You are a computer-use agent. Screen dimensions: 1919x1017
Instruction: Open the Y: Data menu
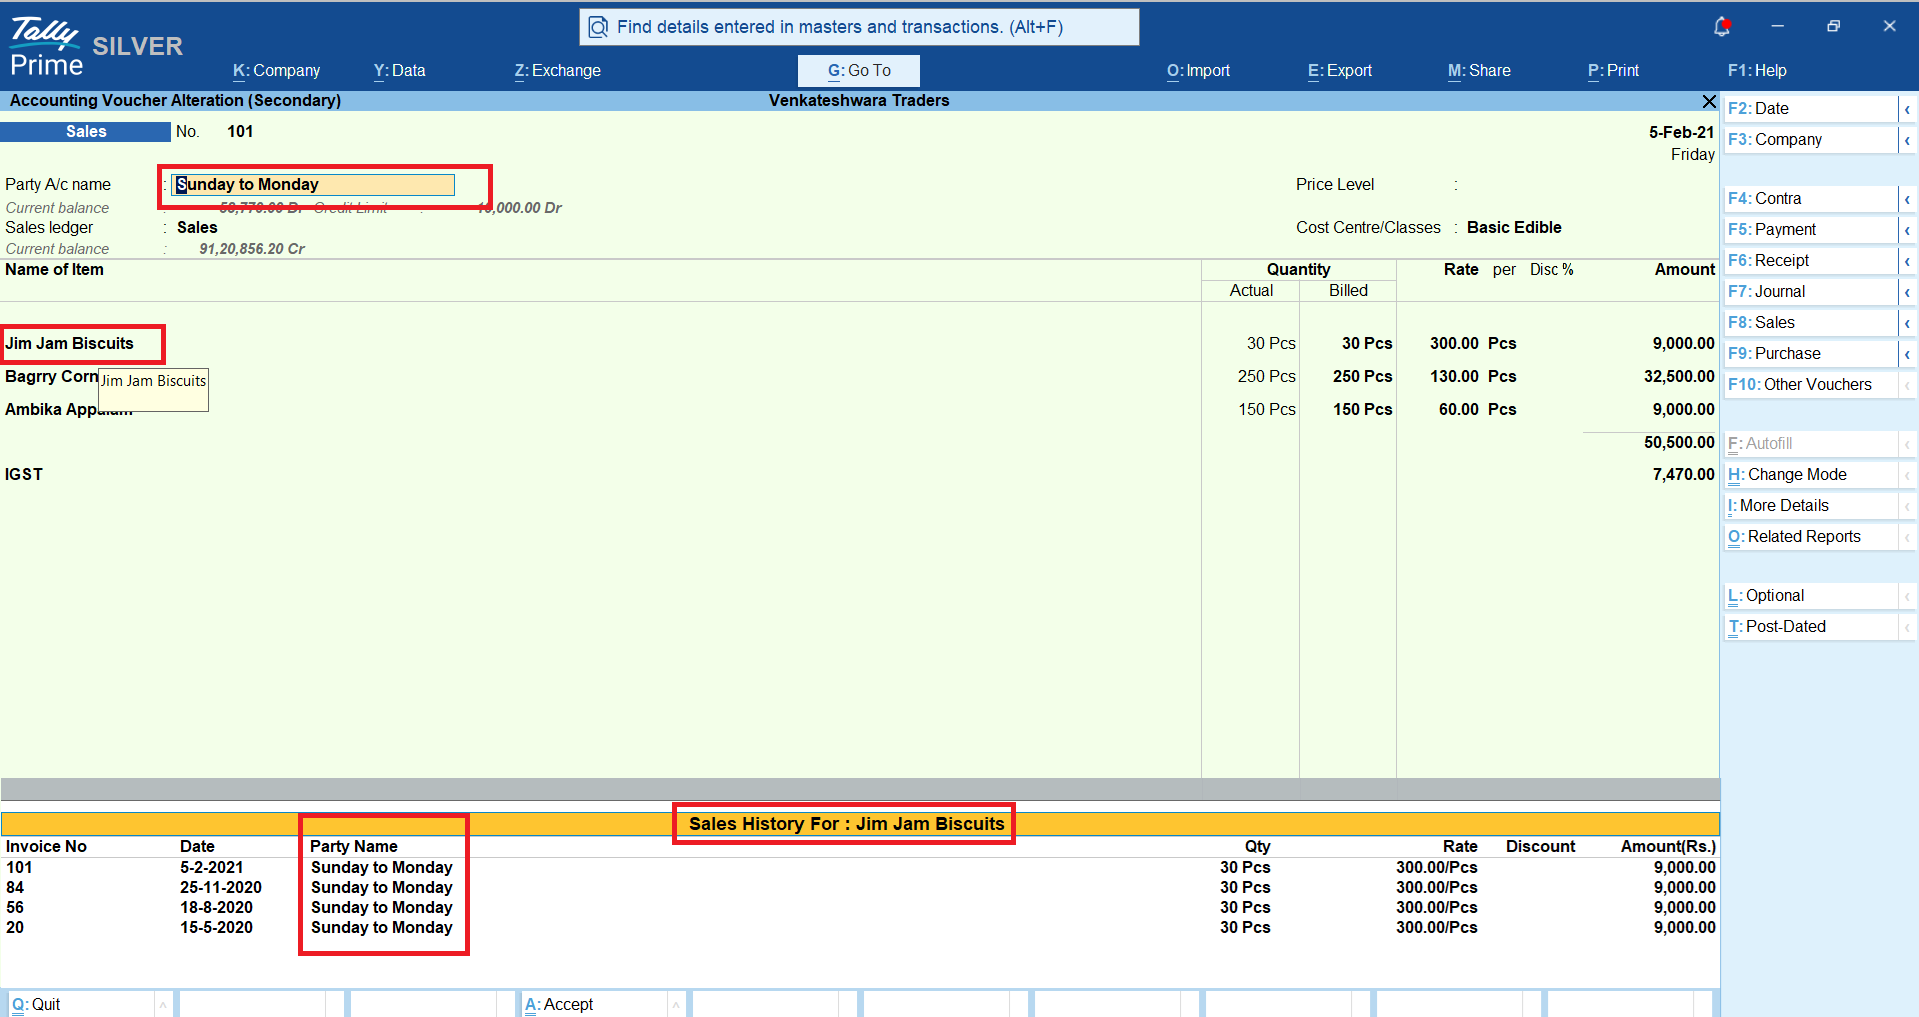[x=399, y=71]
